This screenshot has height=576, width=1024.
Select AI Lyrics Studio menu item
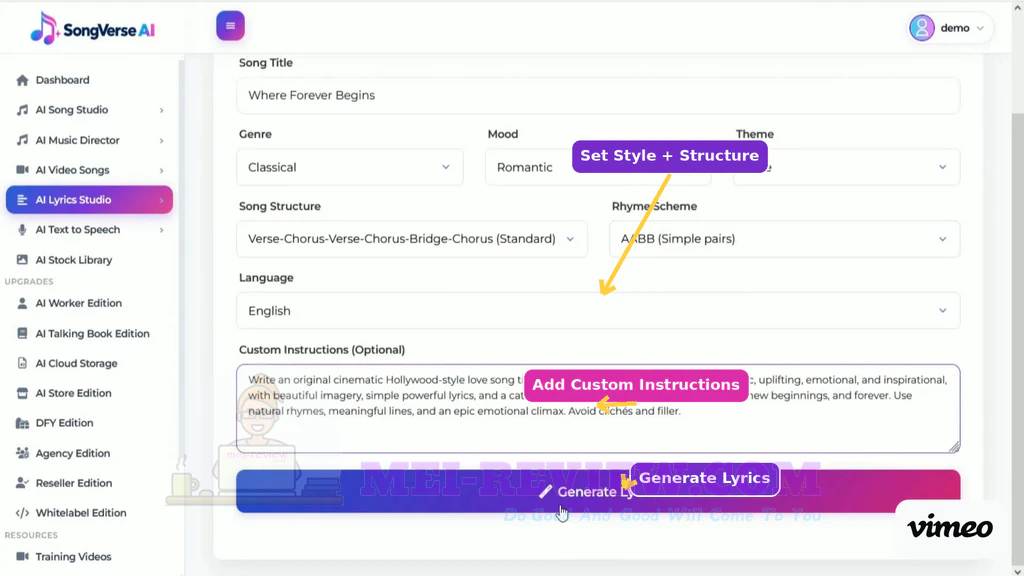(89, 200)
